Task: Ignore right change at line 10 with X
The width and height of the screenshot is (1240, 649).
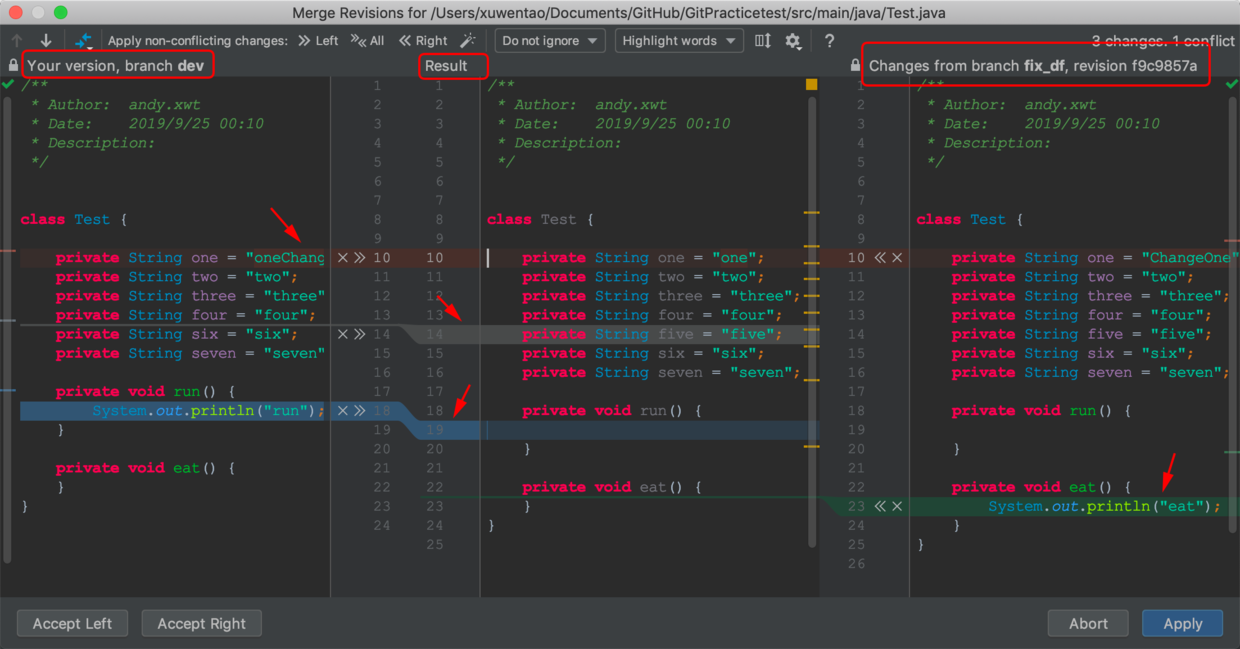Action: [897, 258]
